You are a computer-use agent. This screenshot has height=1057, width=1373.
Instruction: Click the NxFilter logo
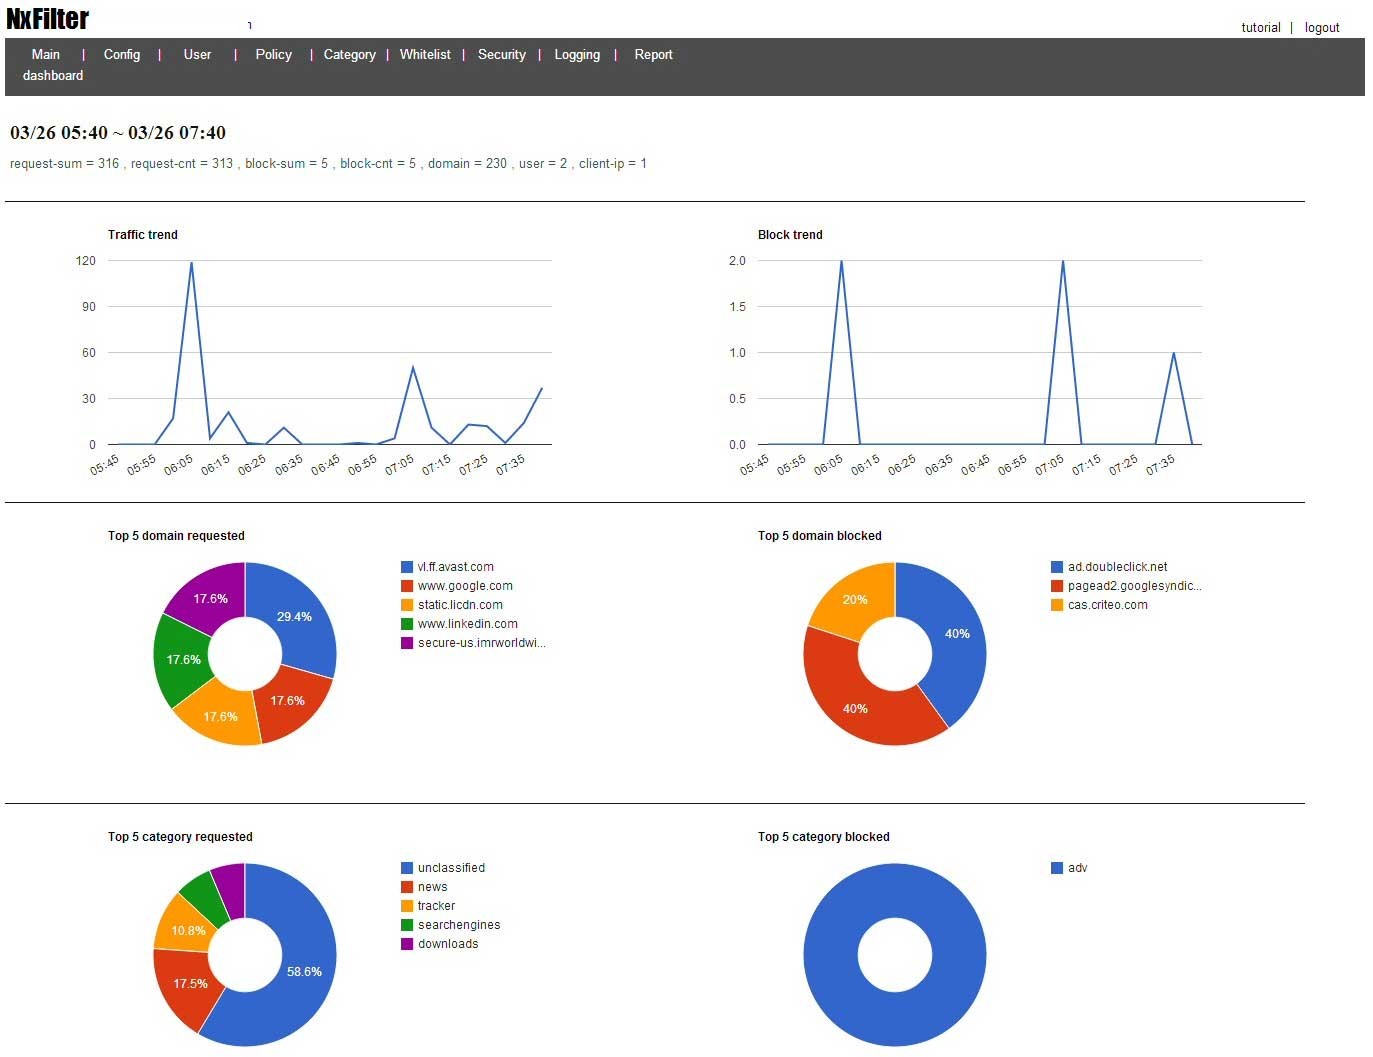pyautogui.click(x=48, y=19)
